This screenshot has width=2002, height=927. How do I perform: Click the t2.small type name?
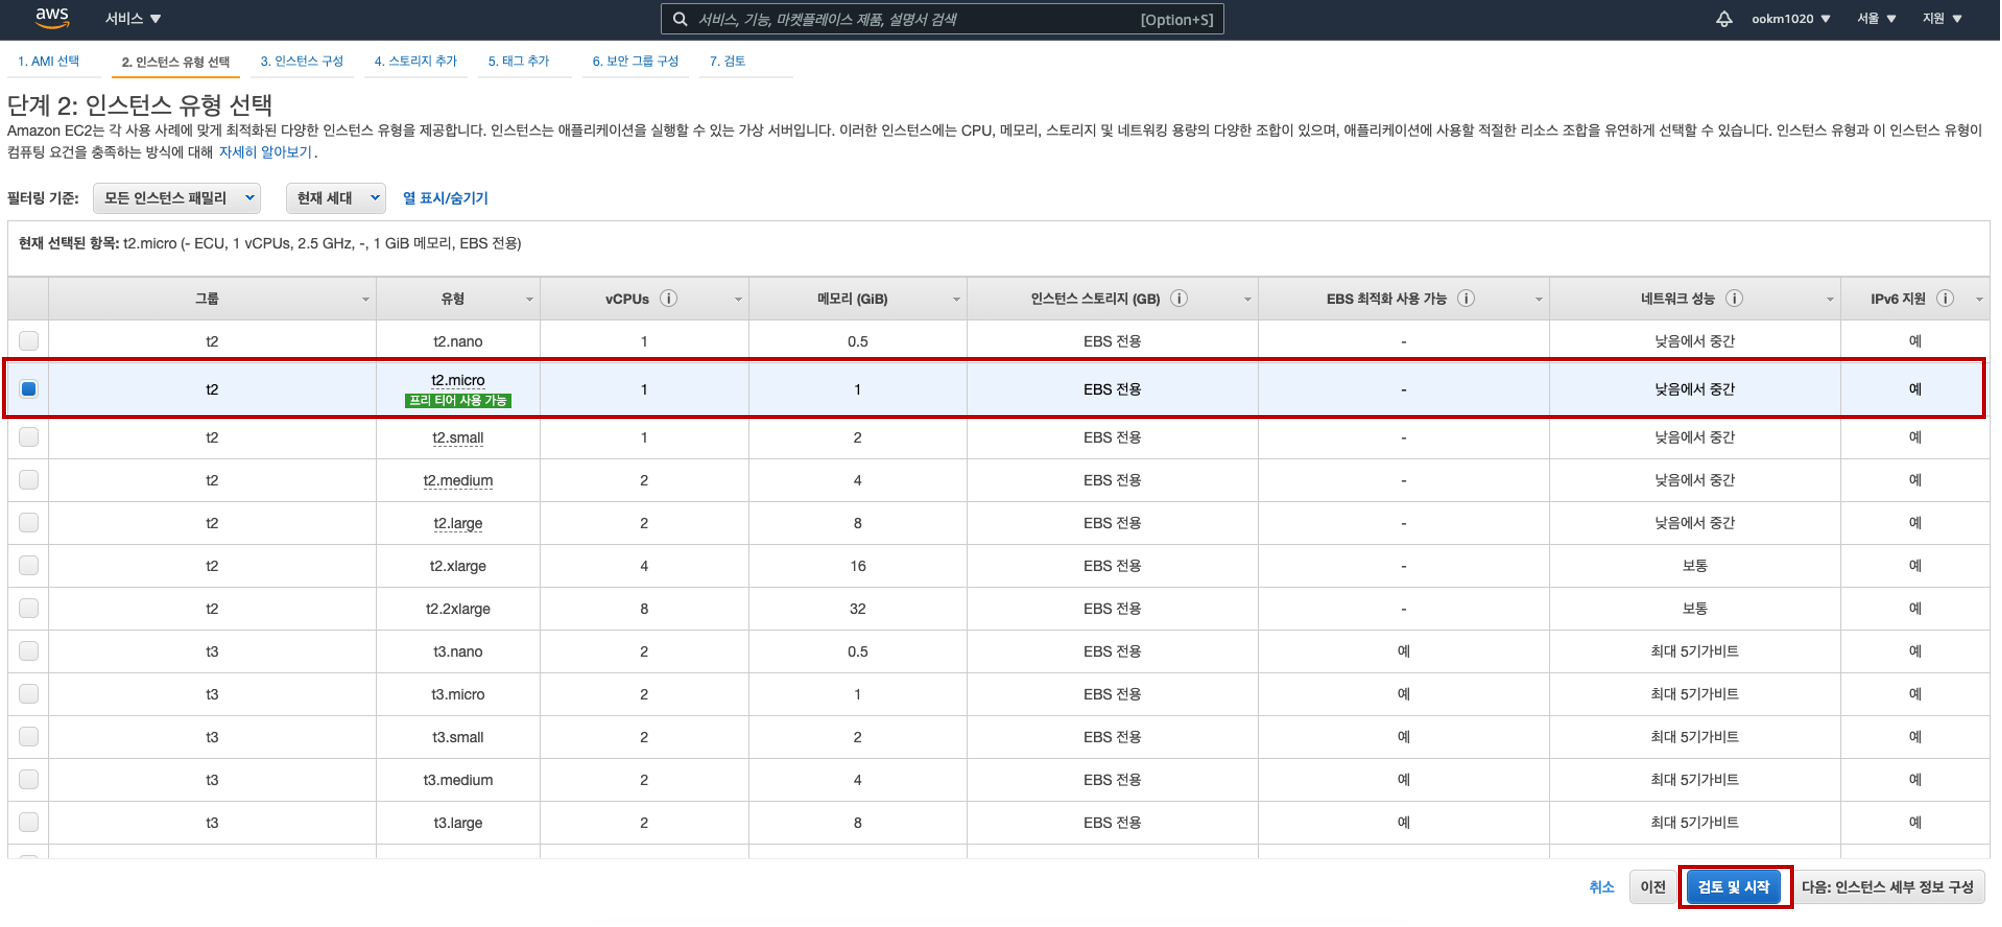coord(458,437)
